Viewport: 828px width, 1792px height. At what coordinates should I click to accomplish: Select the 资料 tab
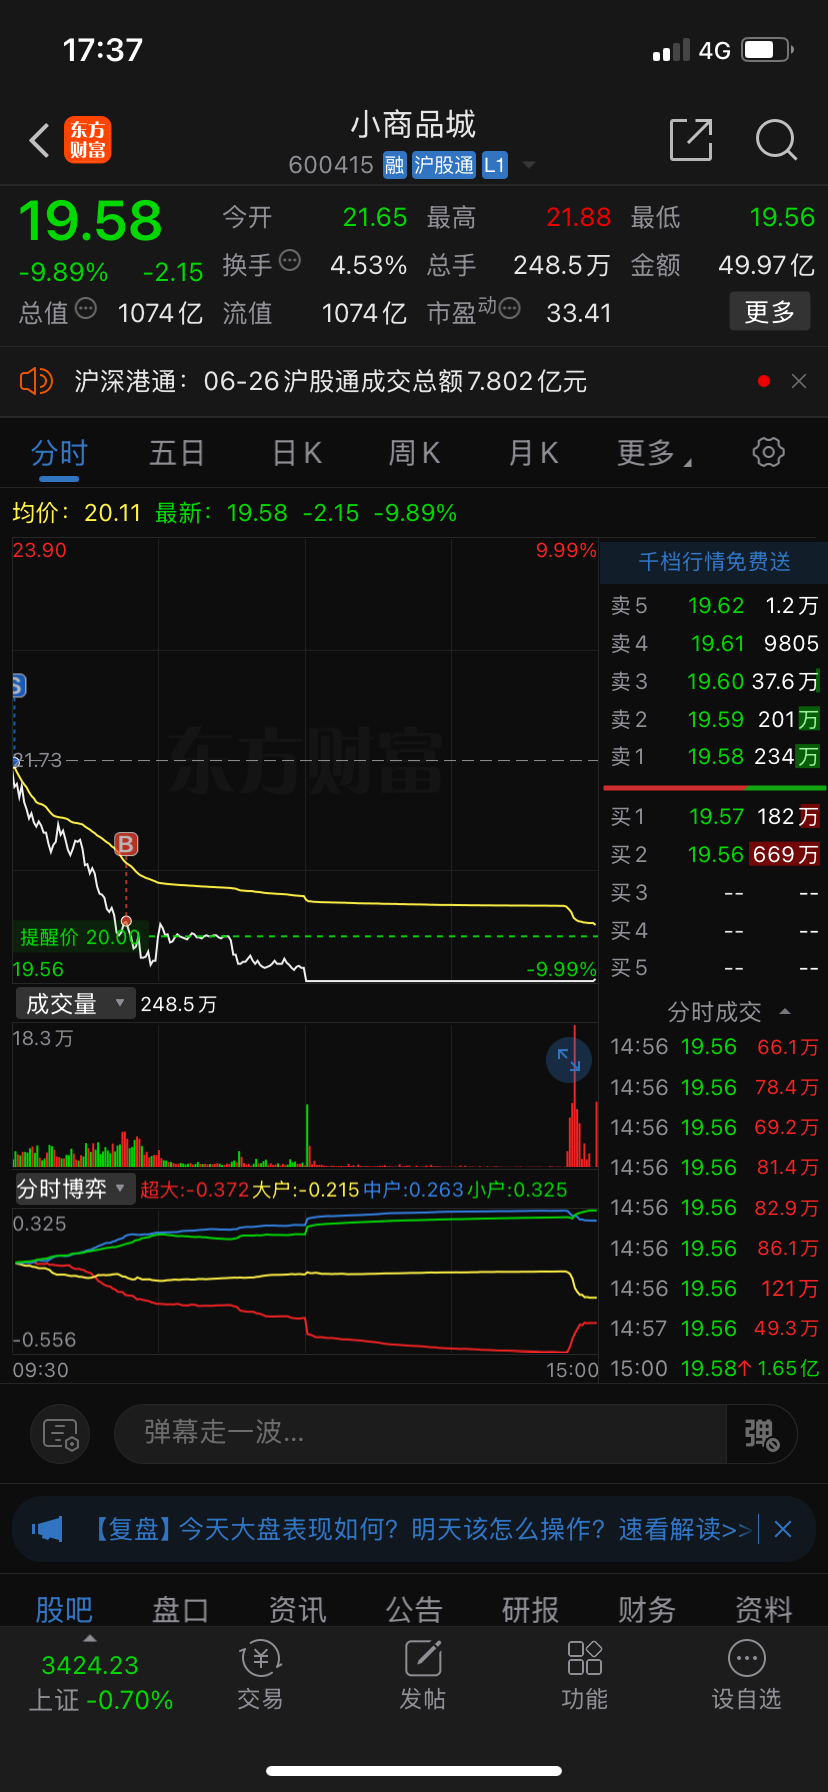tap(764, 1609)
